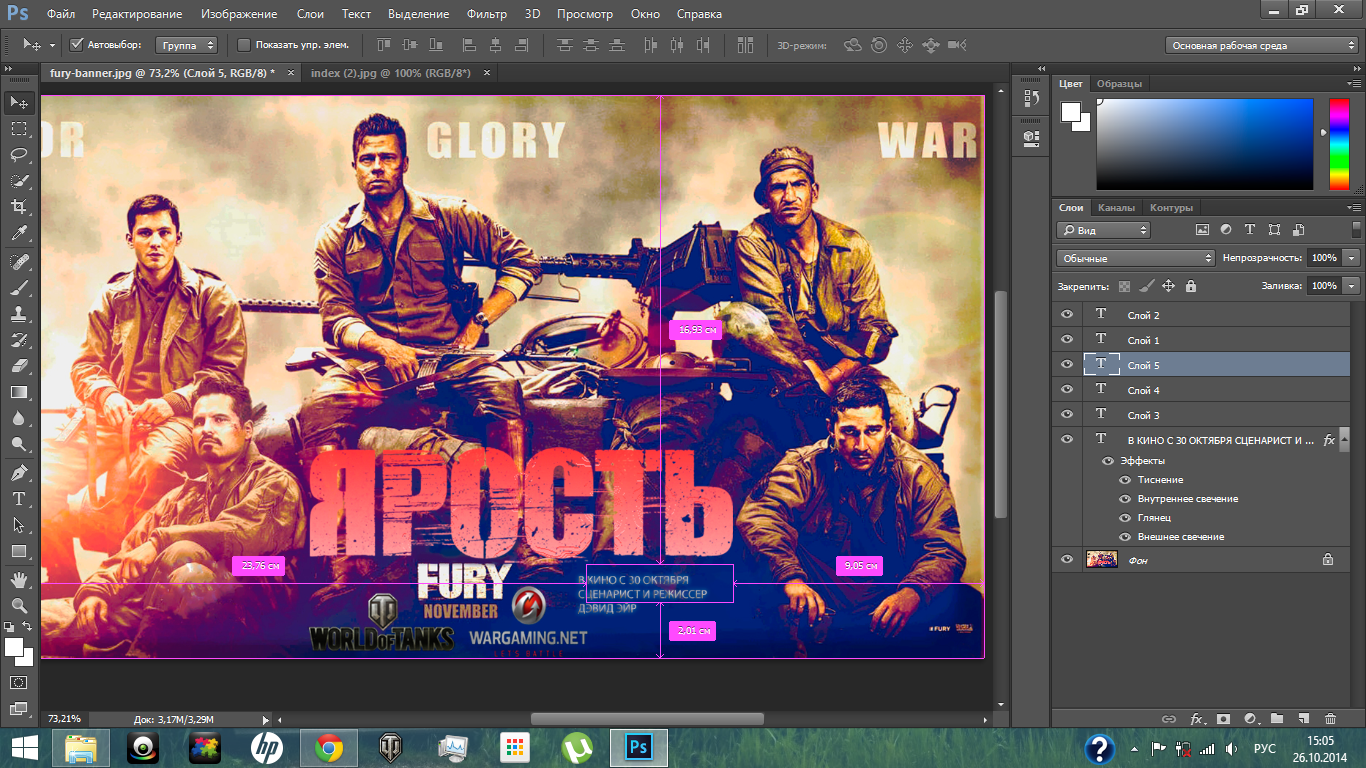The image size is (1366, 768).
Task: Open the Изображение menu
Action: point(239,14)
